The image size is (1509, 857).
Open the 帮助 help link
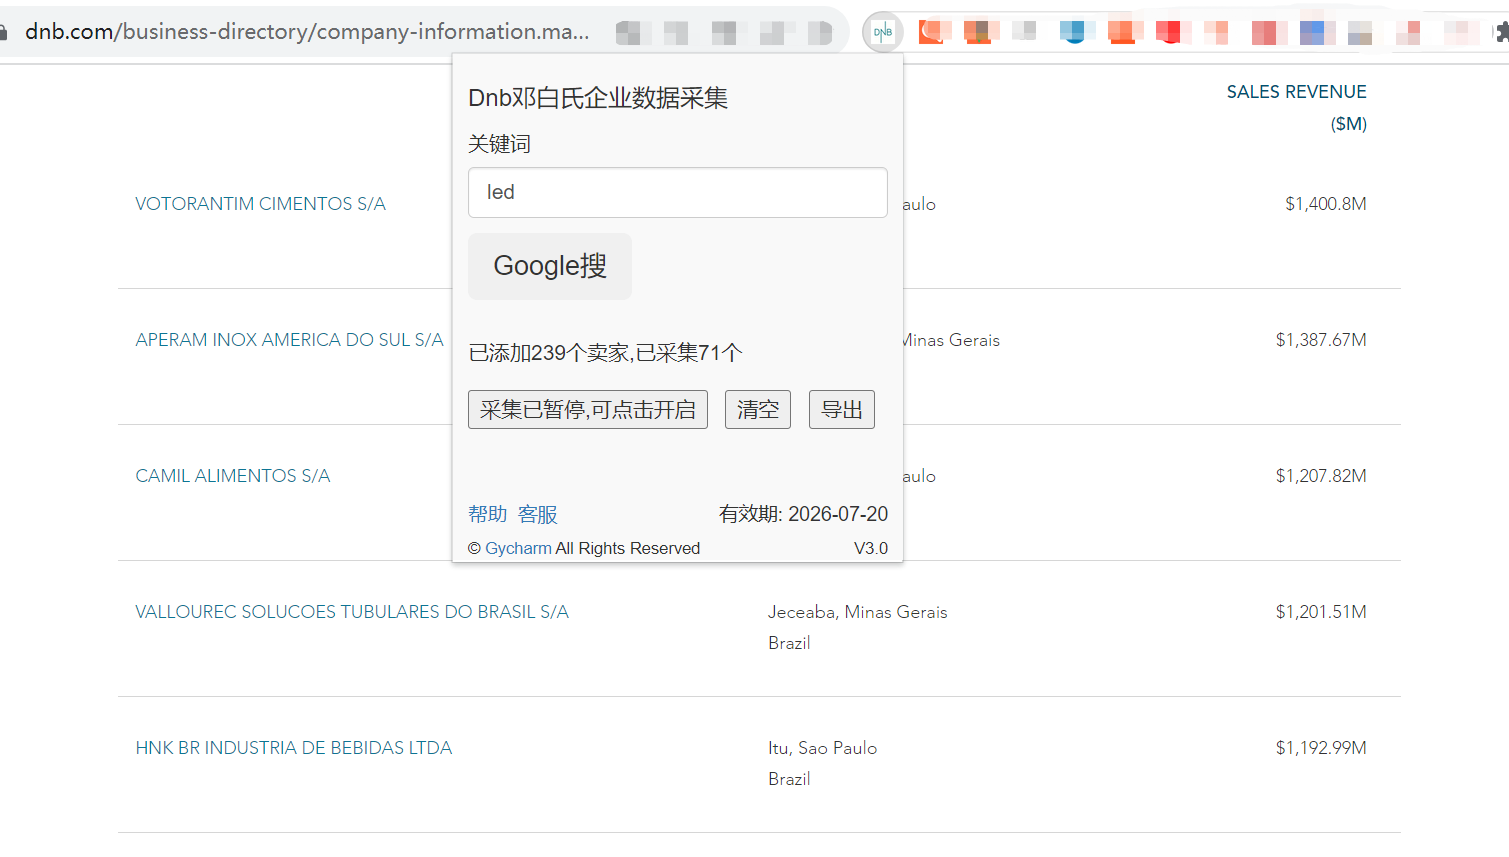click(488, 514)
